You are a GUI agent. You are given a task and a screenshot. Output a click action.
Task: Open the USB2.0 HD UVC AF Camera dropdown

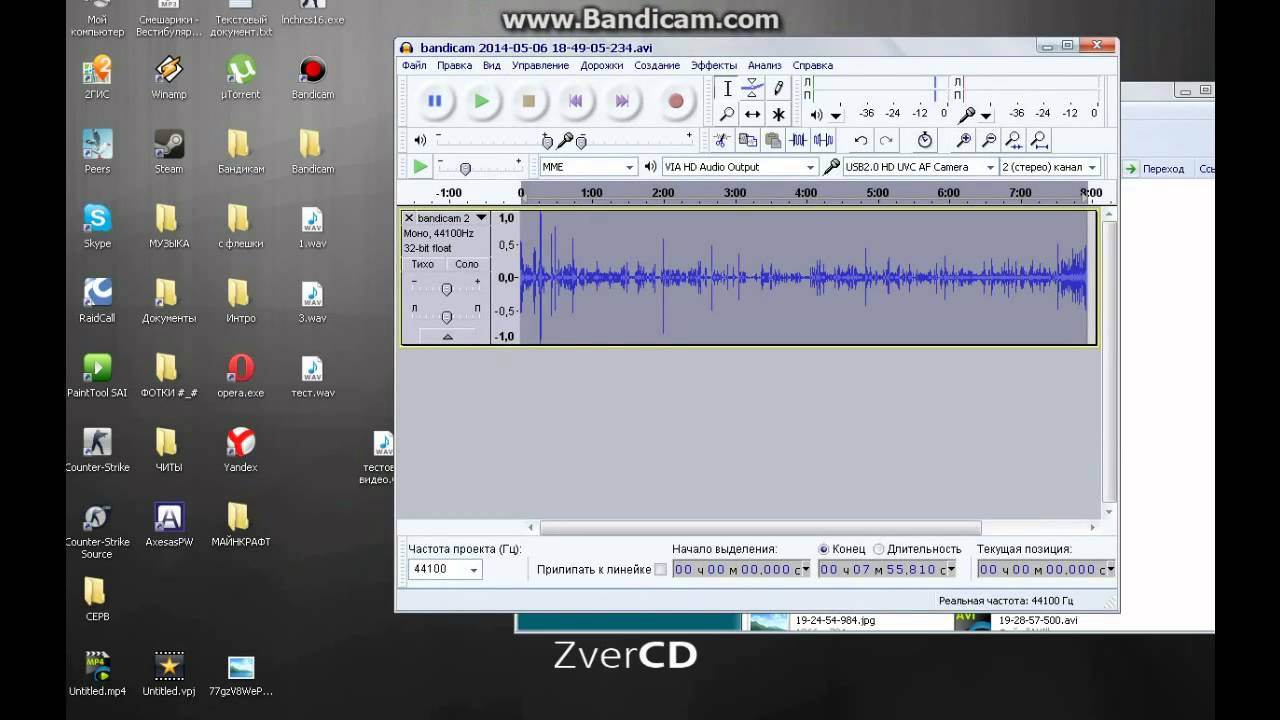[x=921, y=167]
